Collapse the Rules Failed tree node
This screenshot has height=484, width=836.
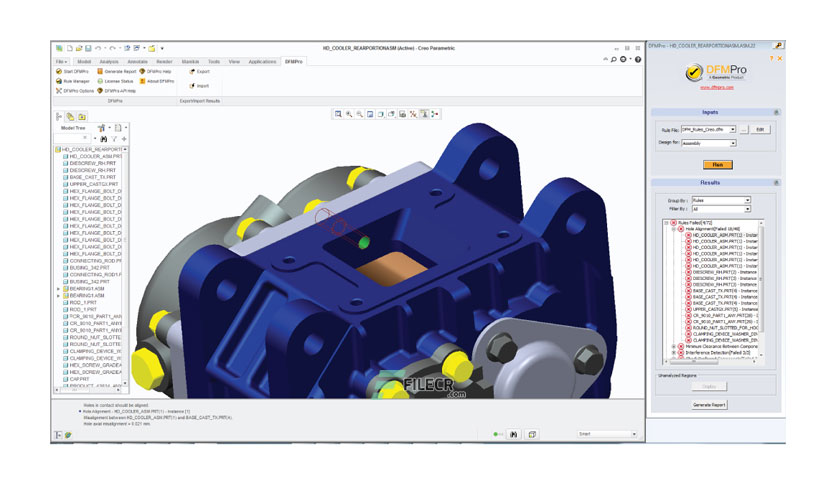pyautogui.click(x=666, y=223)
